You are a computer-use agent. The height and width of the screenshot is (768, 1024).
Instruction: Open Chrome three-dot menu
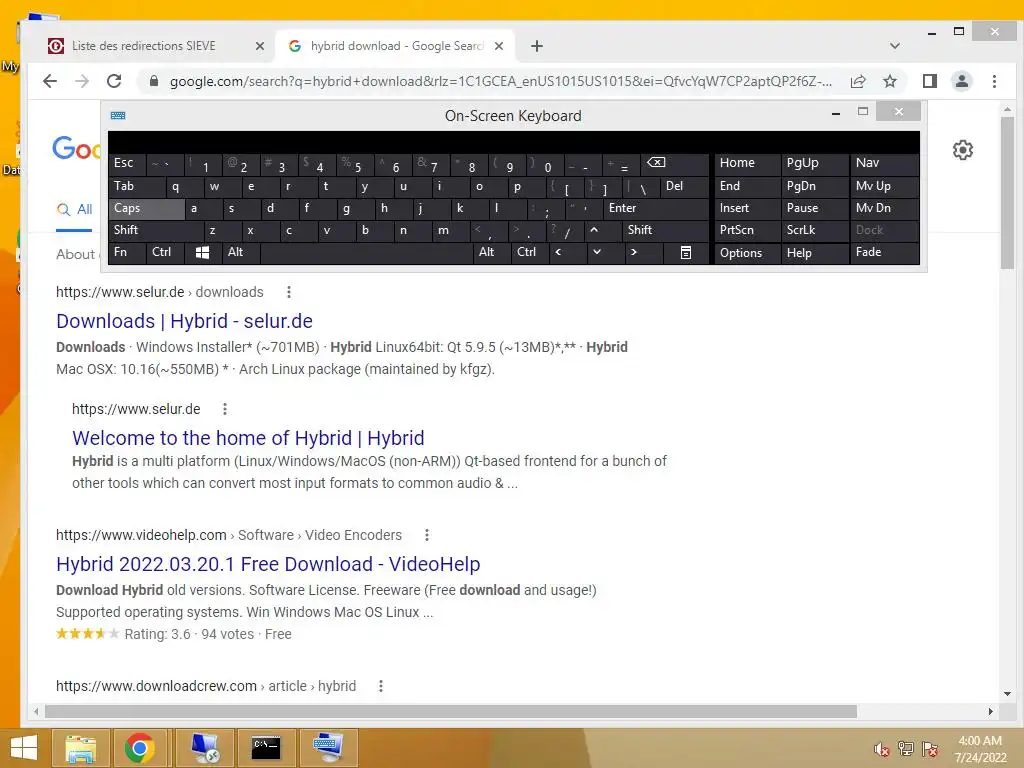point(994,81)
